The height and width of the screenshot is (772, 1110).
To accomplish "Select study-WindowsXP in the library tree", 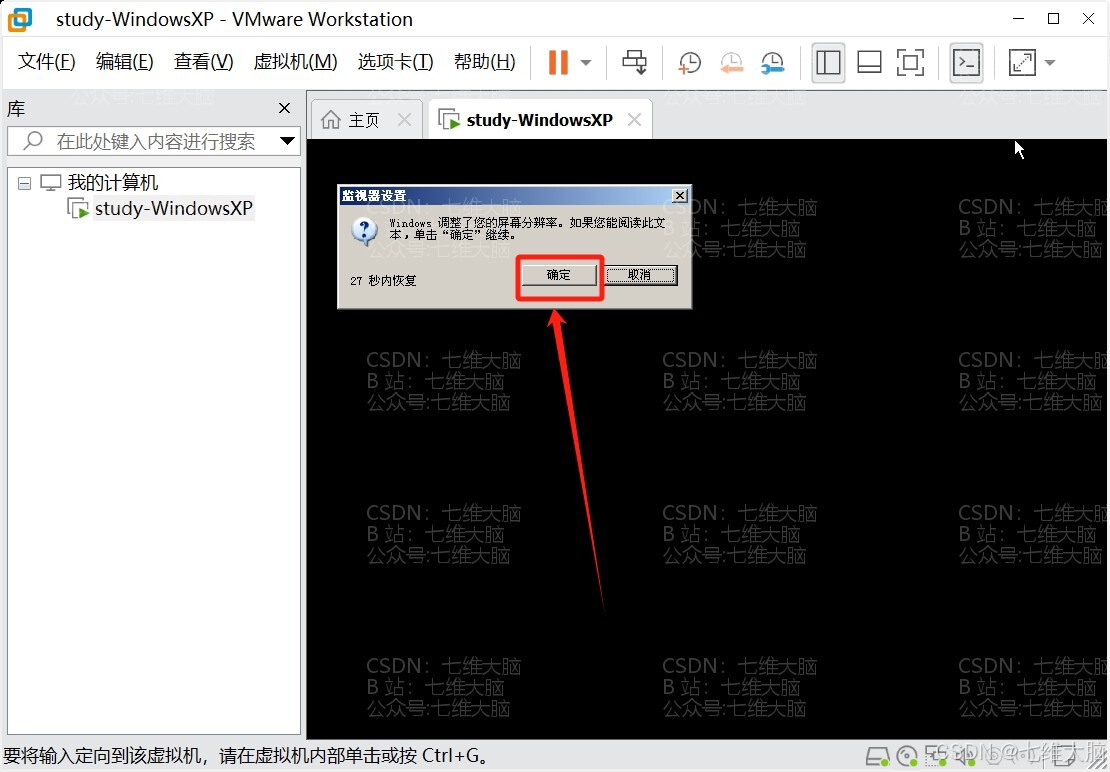I will coord(173,208).
